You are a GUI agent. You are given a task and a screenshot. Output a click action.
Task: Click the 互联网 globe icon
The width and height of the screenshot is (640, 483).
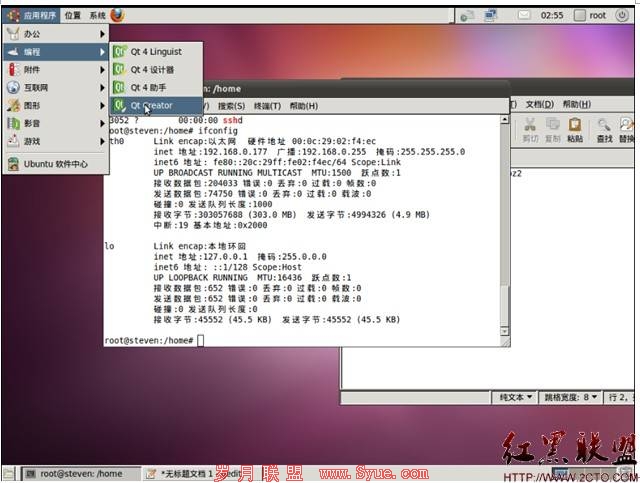pyautogui.click(x=13, y=87)
